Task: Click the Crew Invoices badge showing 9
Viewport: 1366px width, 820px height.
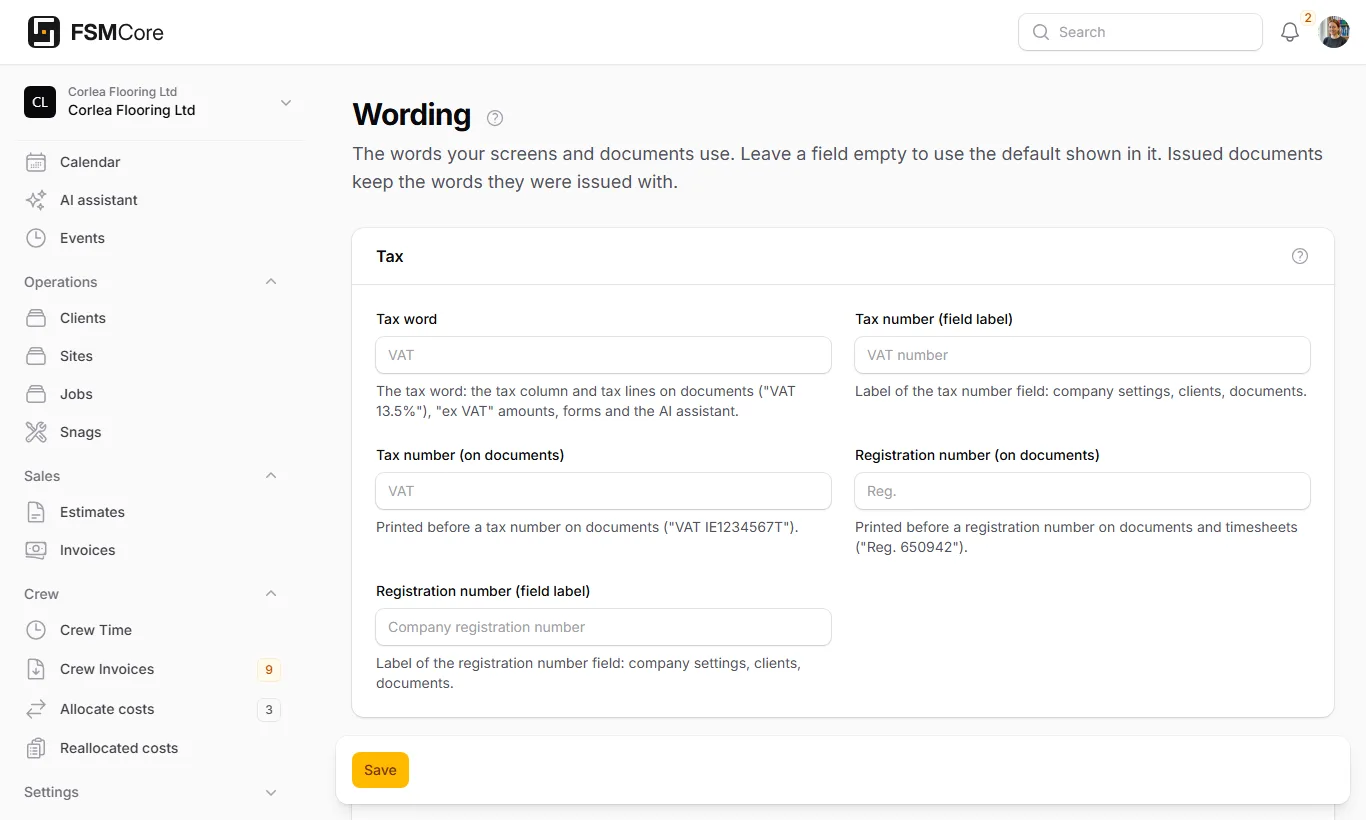Action: tap(268, 670)
